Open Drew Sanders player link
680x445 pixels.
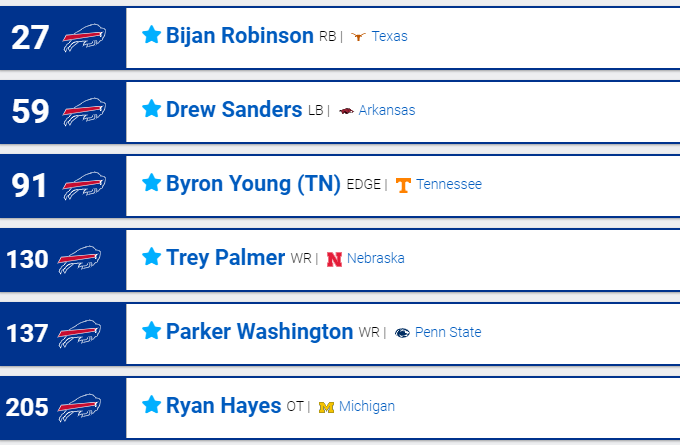click(x=234, y=109)
